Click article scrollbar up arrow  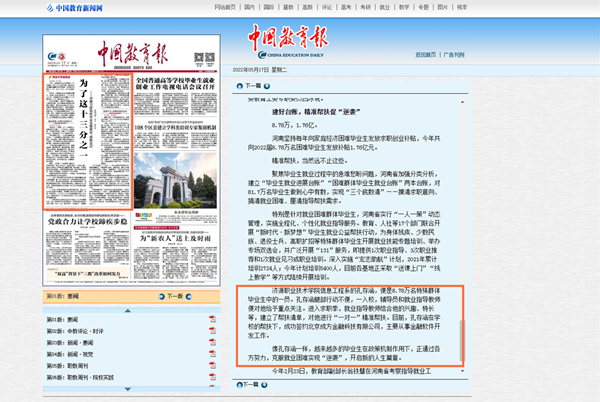pyautogui.click(x=462, y=102)
